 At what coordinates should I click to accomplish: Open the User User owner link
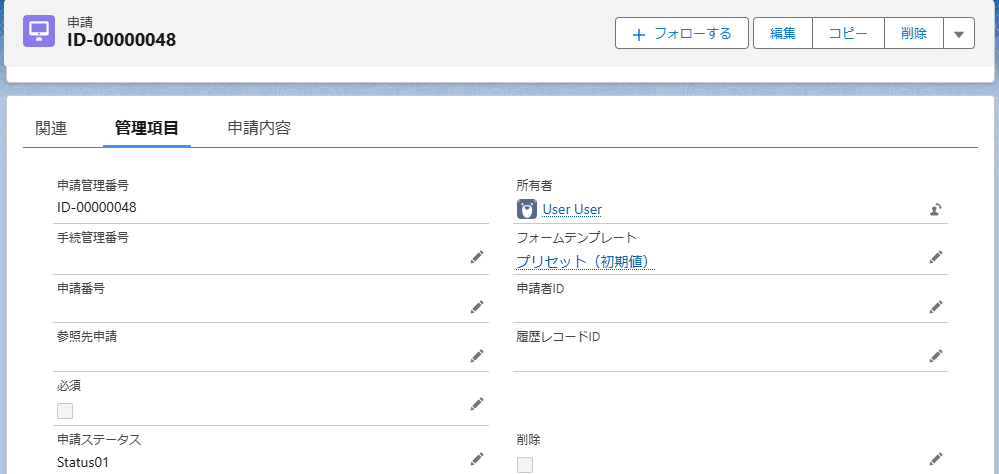click(x=572, y=210)
